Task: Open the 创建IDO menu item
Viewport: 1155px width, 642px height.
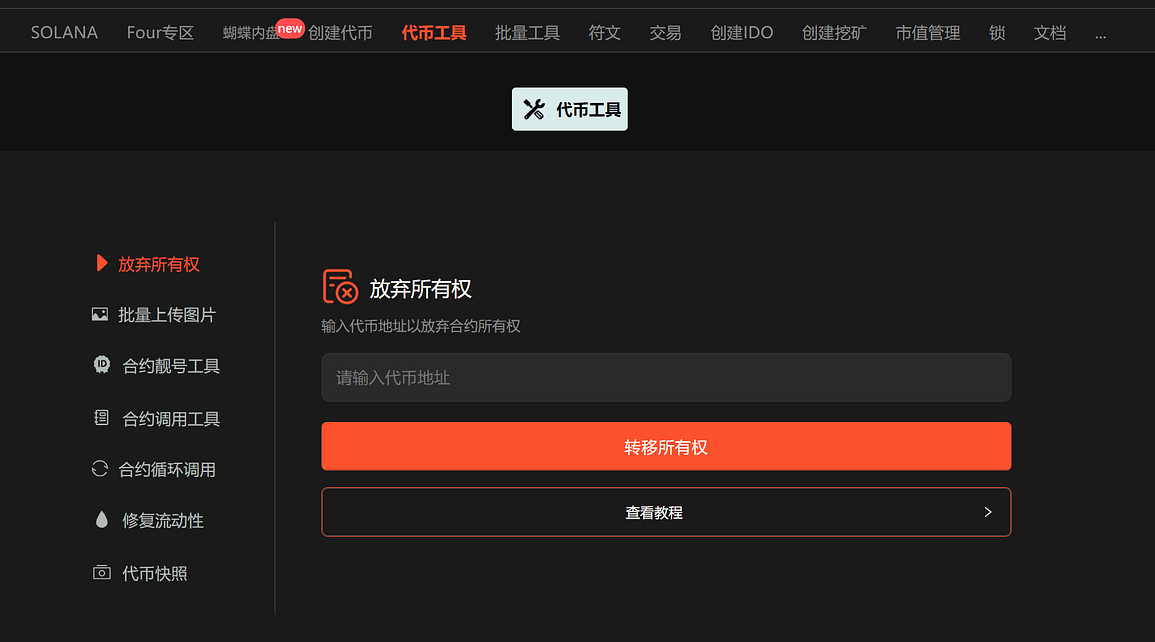Action: point(742,32)
